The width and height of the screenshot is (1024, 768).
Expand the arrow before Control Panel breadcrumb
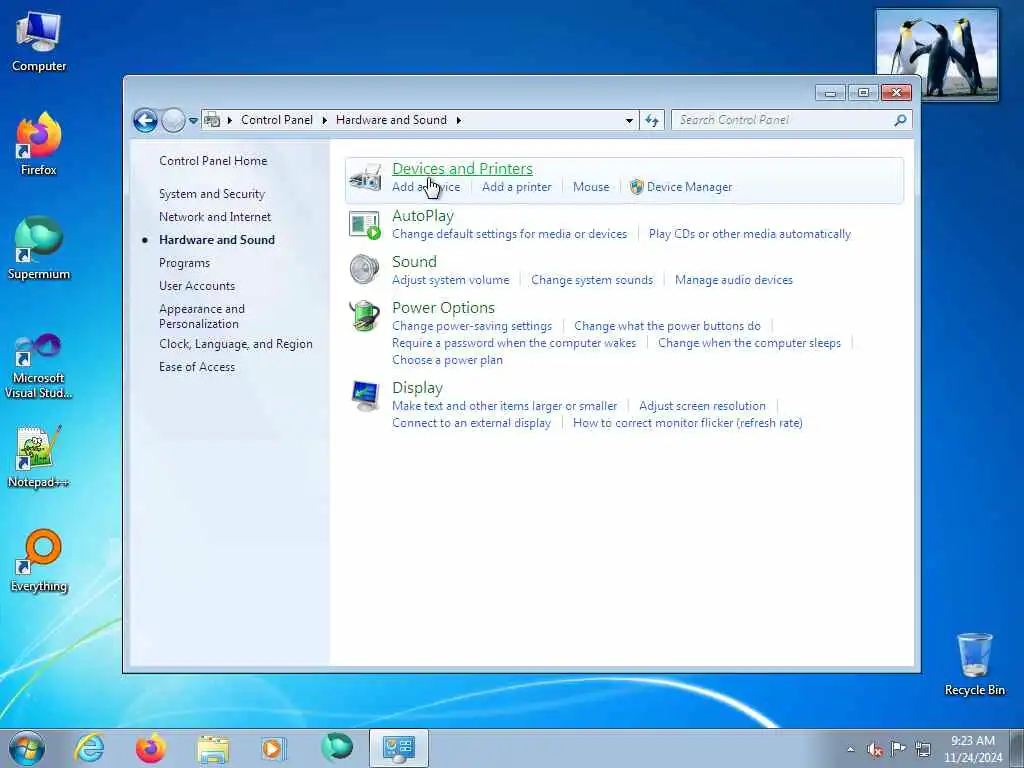tap(230, 120)
